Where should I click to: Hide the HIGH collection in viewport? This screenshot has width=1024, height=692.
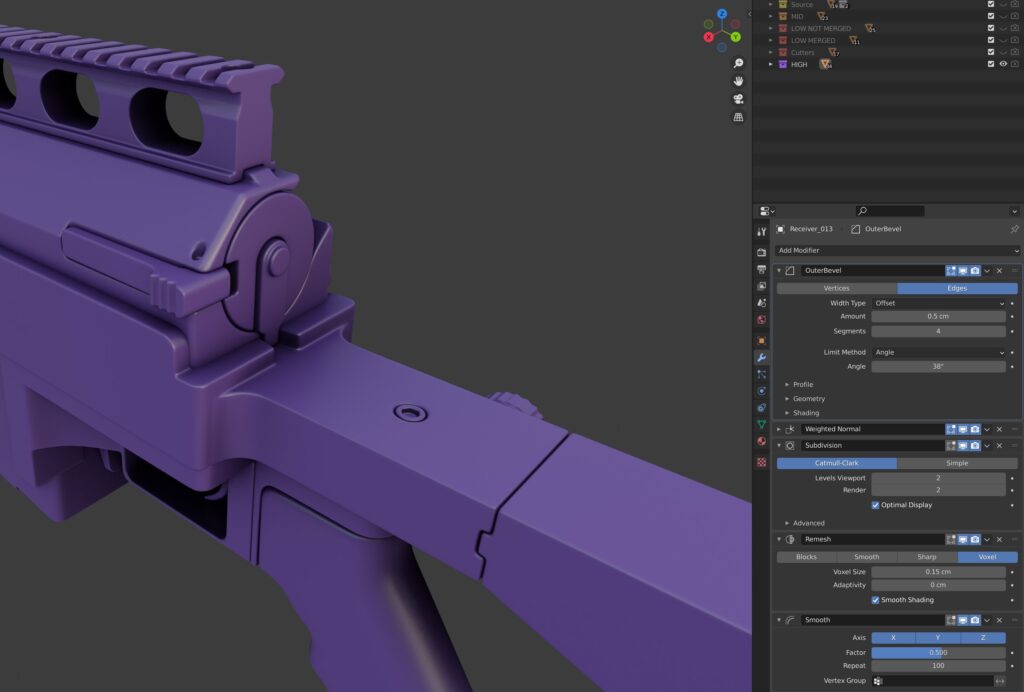tap(1003, 64)
